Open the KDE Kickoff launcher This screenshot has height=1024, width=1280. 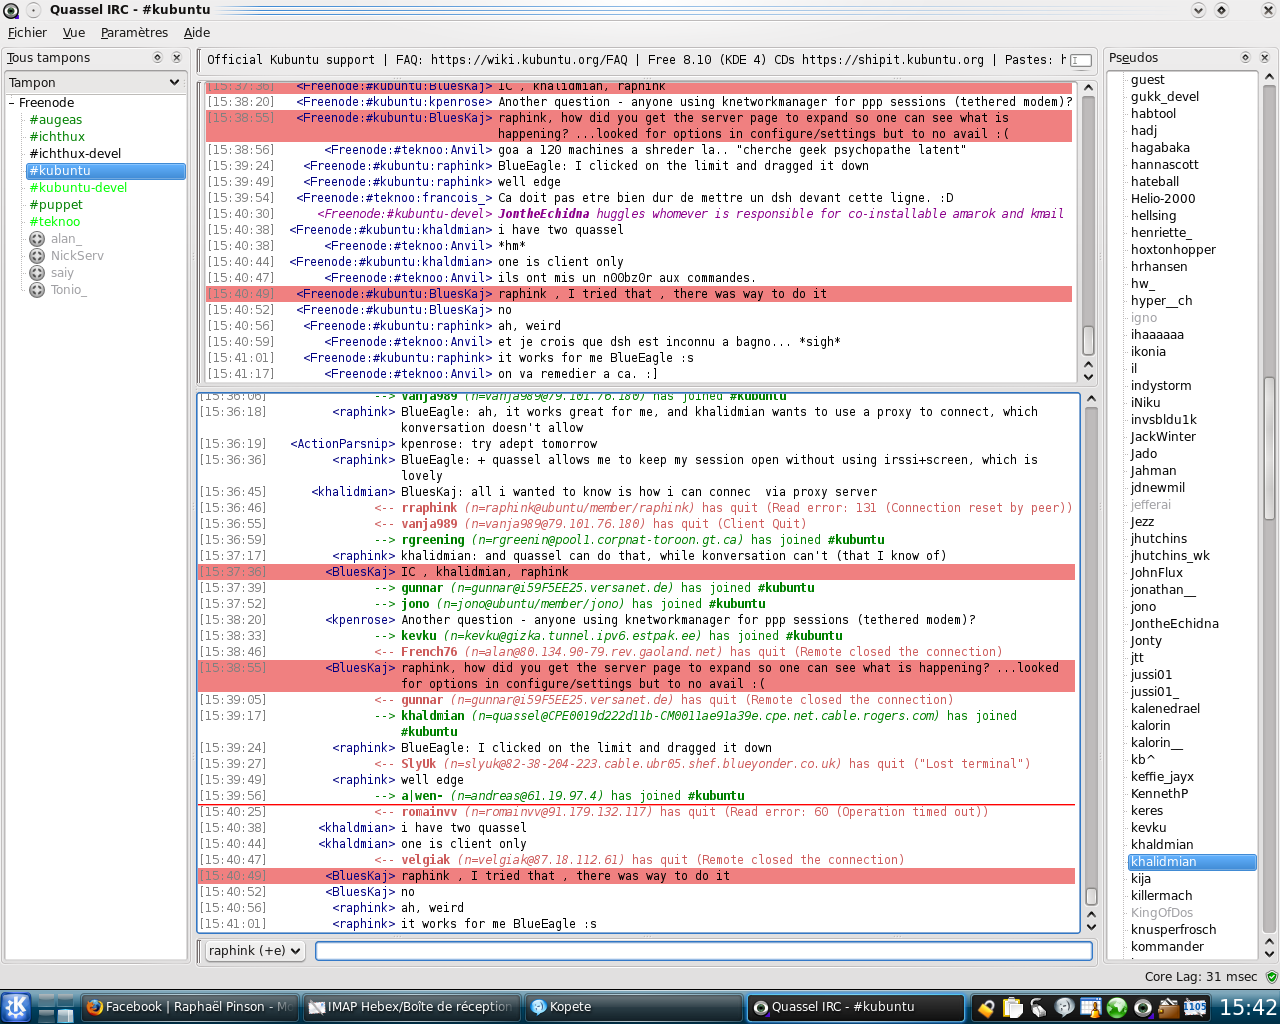[16, 1007]
